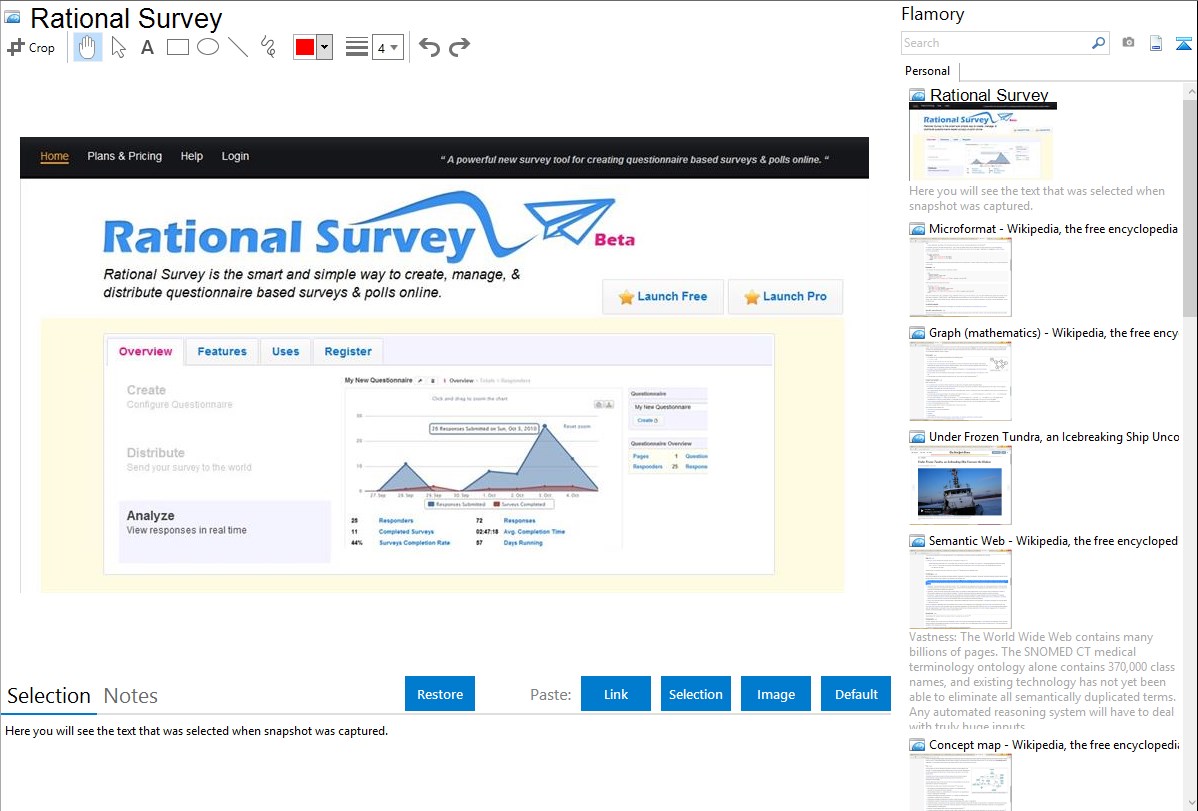Select the 'Rational Survey' title in the snapshot list

(989, 96)
